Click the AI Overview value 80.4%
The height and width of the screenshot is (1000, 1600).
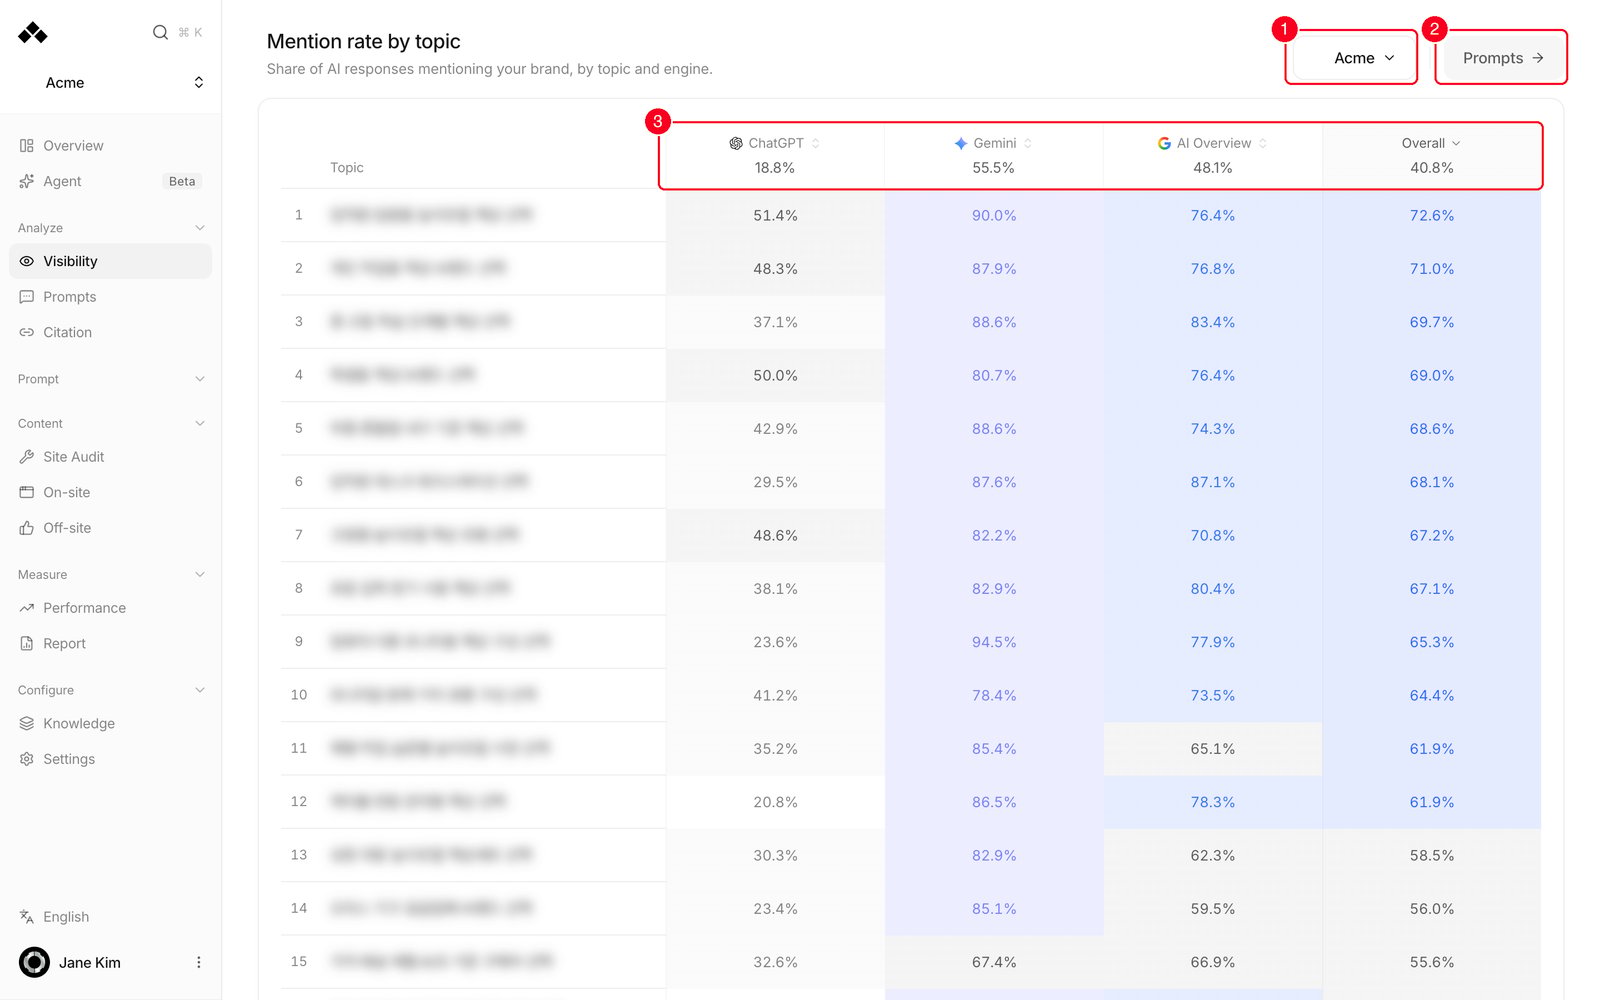coord(1213,589)
